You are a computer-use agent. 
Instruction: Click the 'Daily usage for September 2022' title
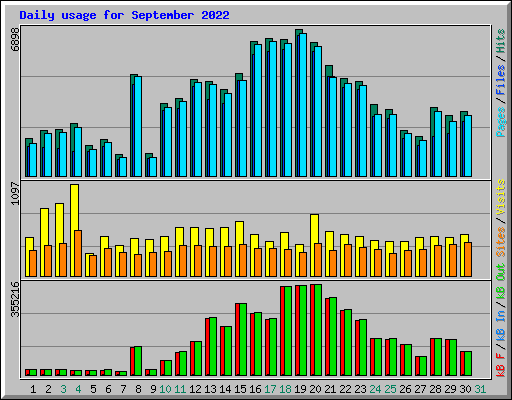click(x=124, y=15)
